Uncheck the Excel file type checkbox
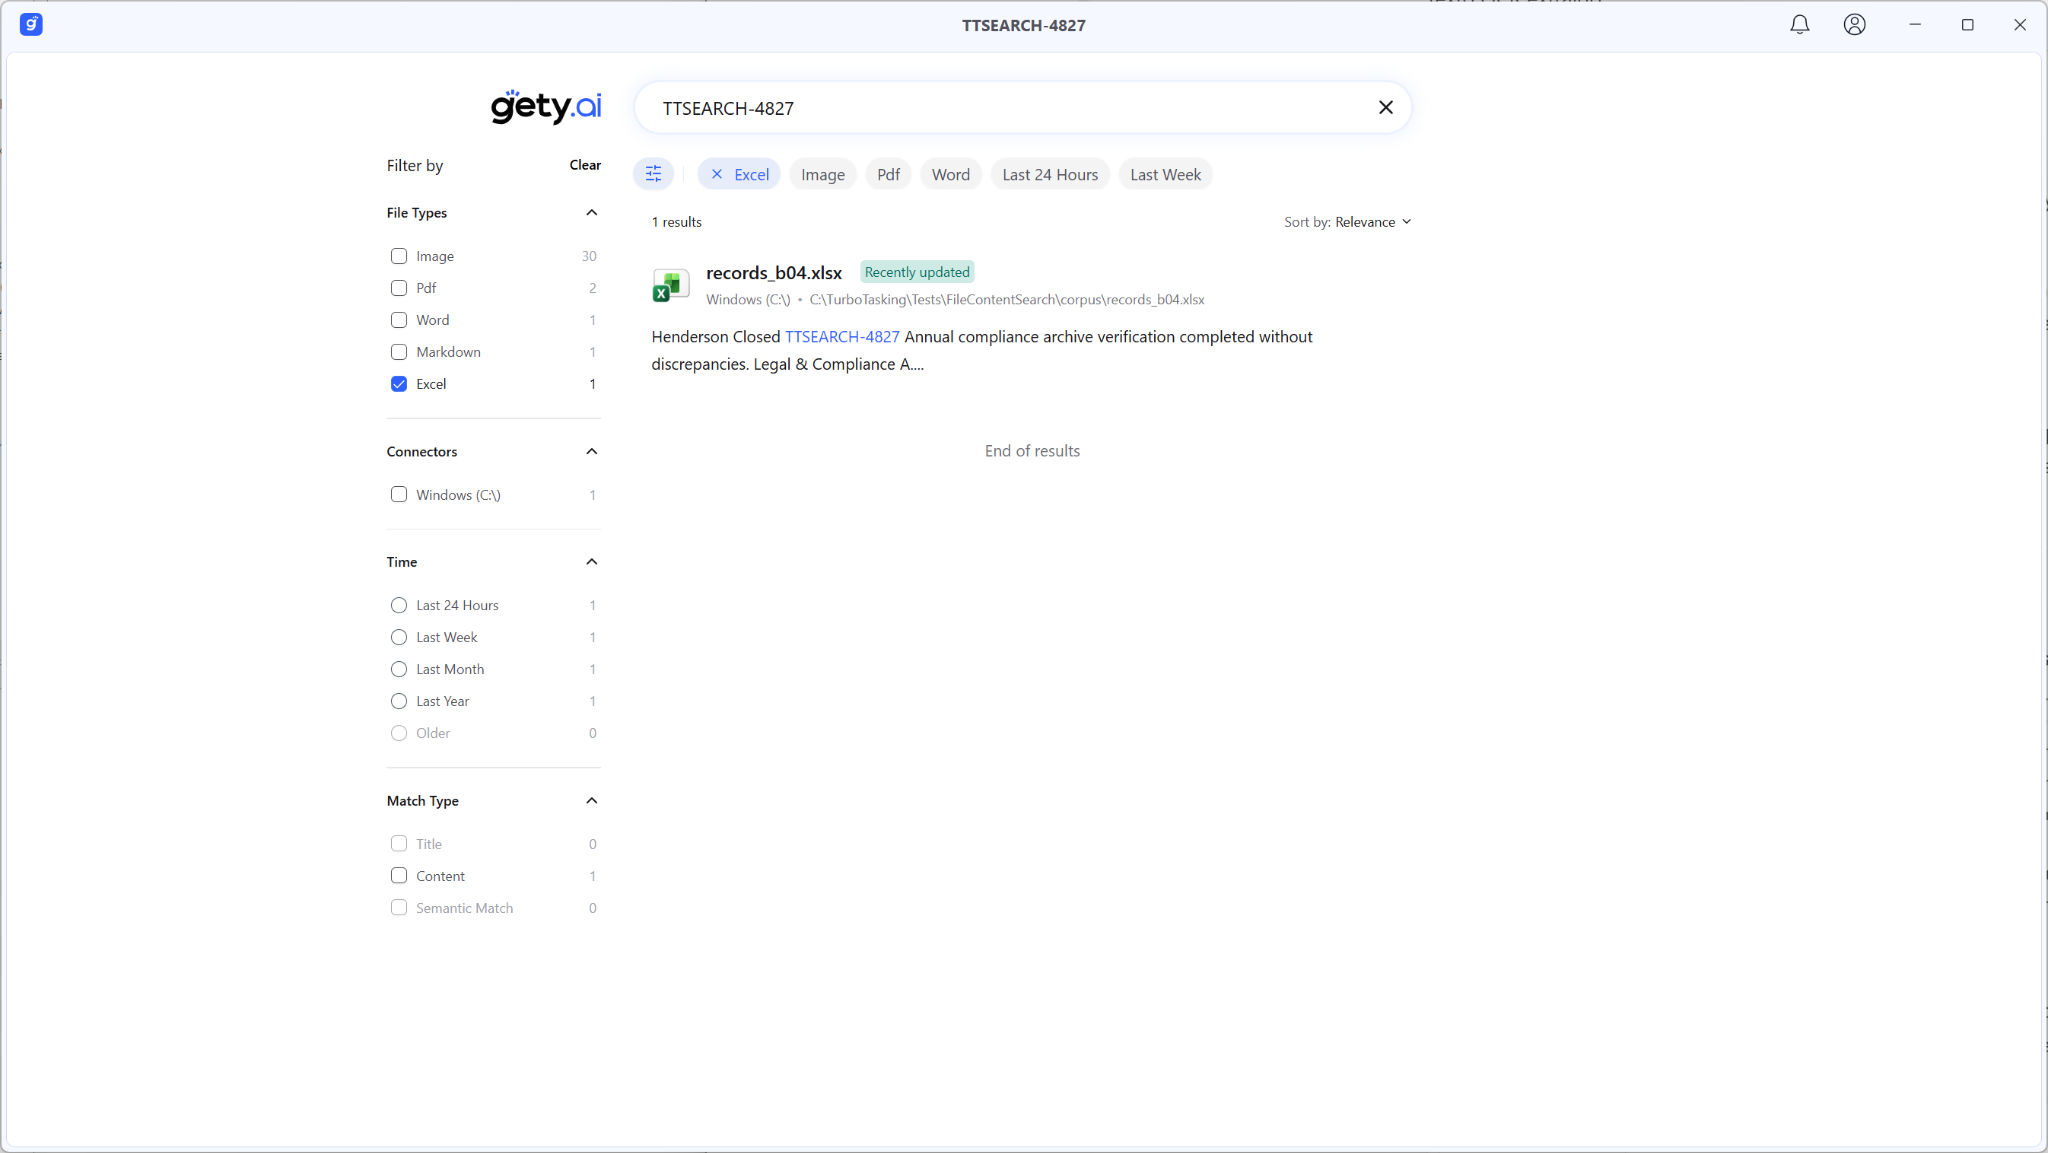2048x1153 pixels. 399,384
